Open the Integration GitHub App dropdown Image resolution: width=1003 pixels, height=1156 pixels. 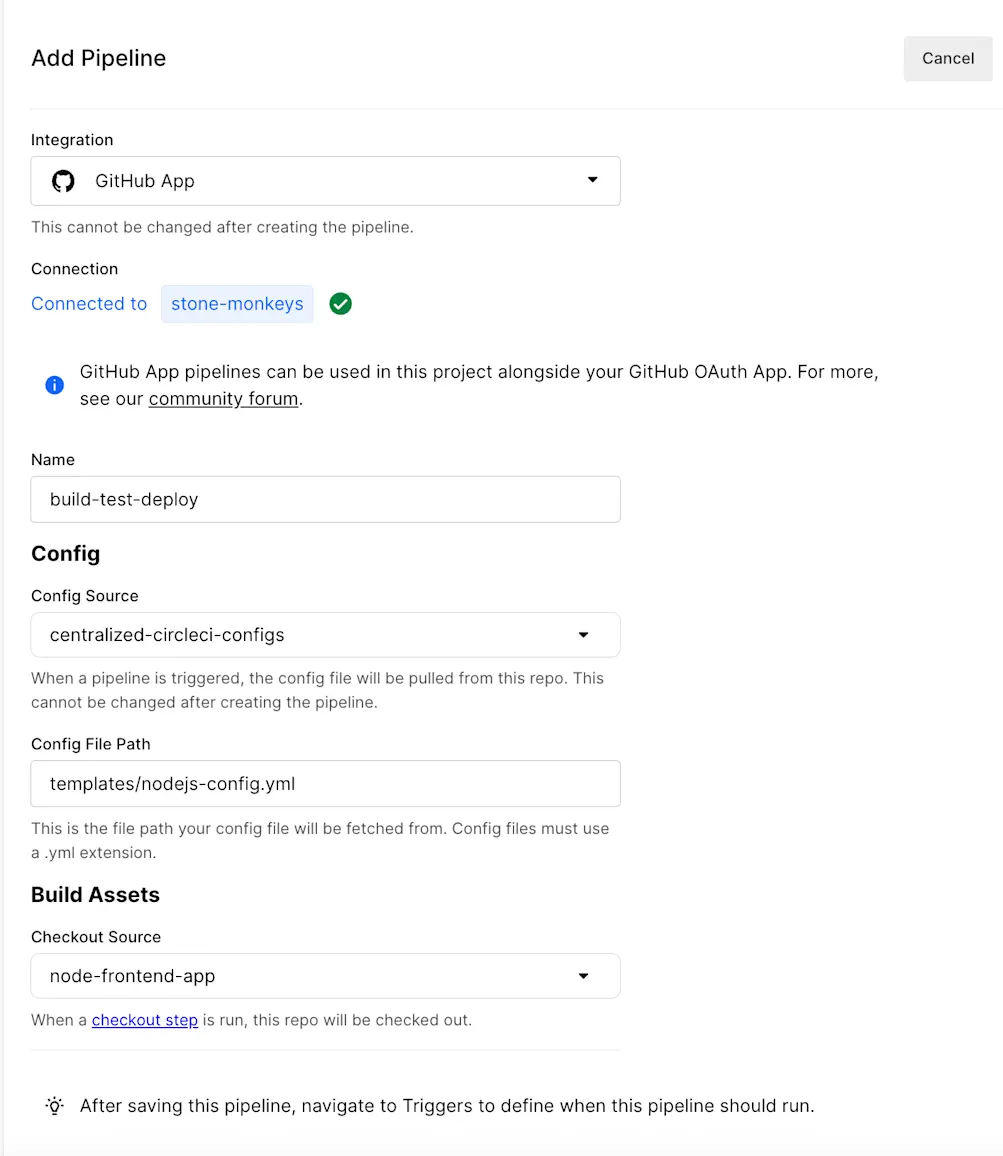[x=325, y=181]
